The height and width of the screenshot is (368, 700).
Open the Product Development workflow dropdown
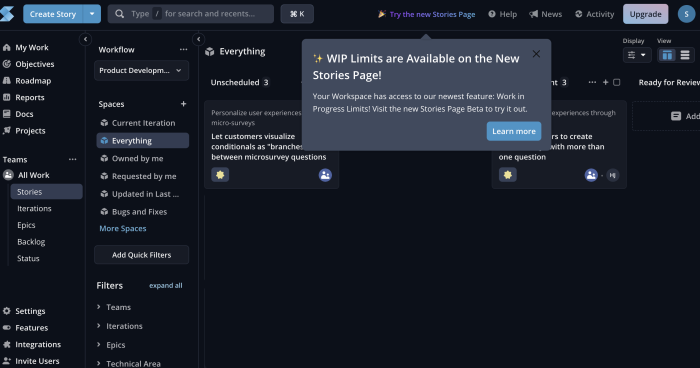(x=141, y=71)
